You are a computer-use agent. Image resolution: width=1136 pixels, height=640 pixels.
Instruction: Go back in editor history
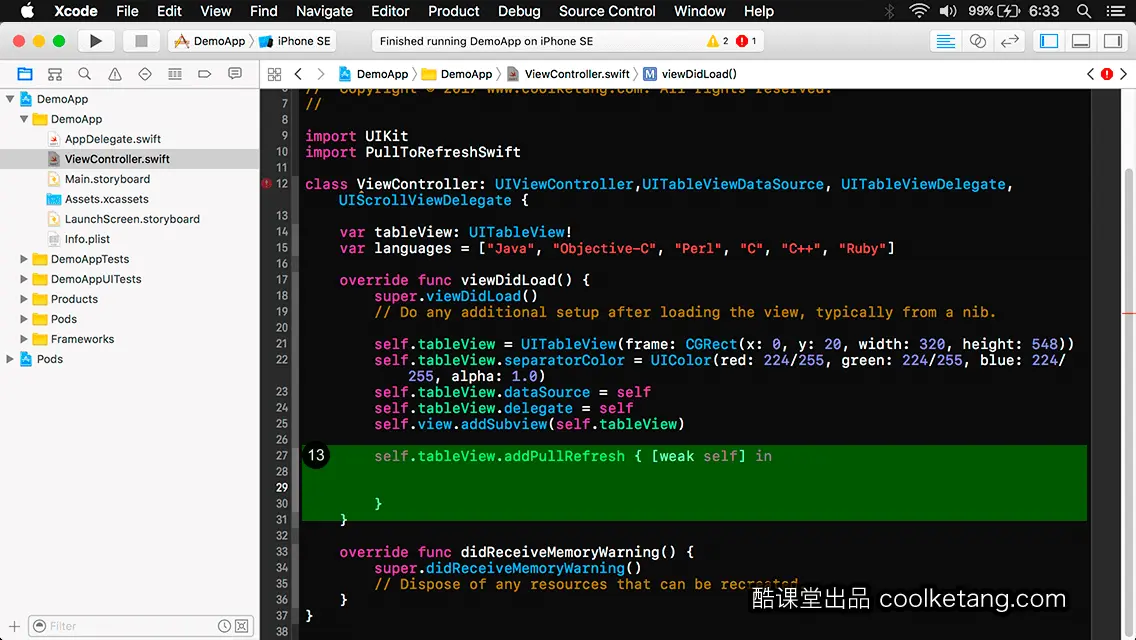coord(298,74)
